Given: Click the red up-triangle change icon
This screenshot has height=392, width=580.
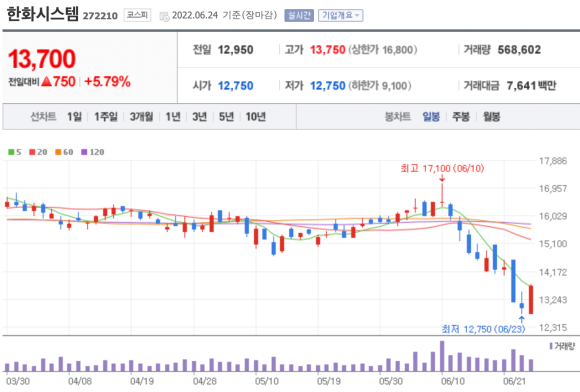Looking at the screenshot, I should (x=47, y=81).
